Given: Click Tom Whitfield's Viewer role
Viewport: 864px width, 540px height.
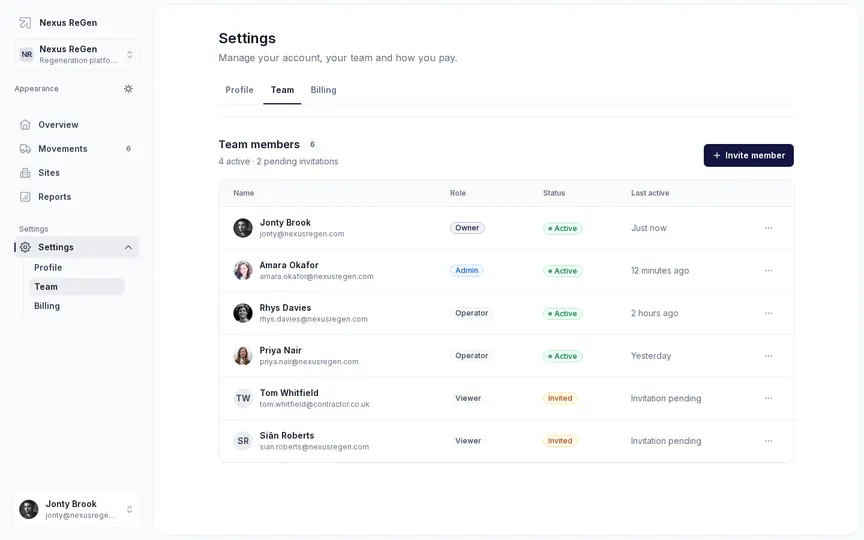Looking at the screenshot, I should [x=468, y=398].
